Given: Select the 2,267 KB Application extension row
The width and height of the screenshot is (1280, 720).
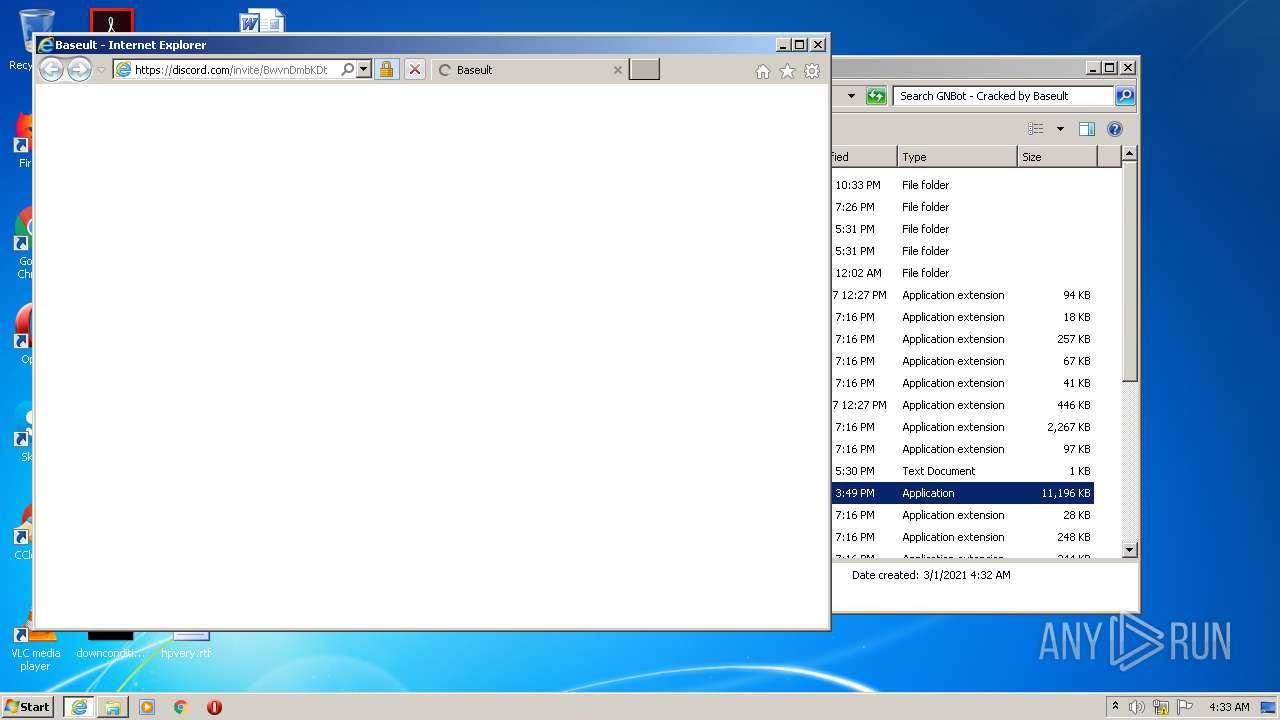Looking at the screenshot, I should [x=963, y=427].
